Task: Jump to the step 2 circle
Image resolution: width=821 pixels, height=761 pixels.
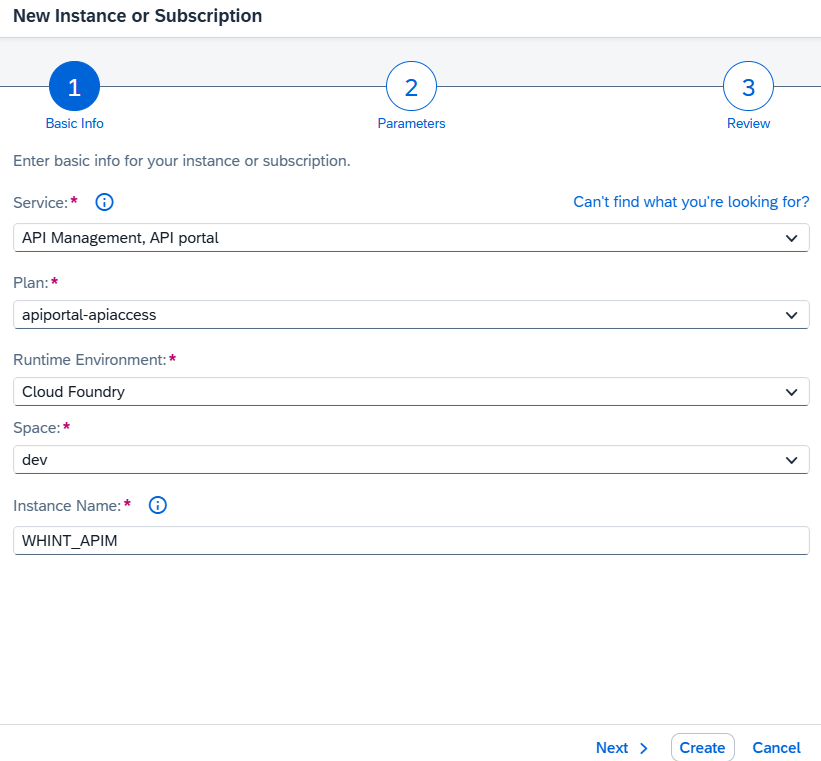Action: click(411, 87)
